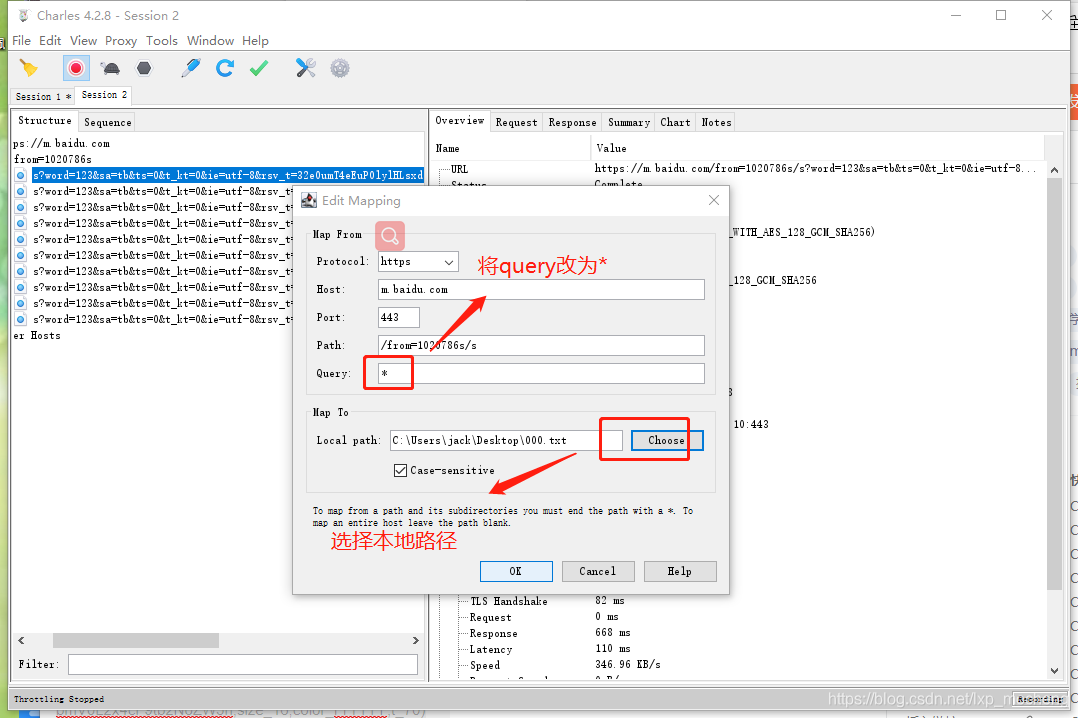This screenshot has height=718, width=1078.
Task: Click the Host field containing m.baidu.com
Action: click(x=541, y=290)
